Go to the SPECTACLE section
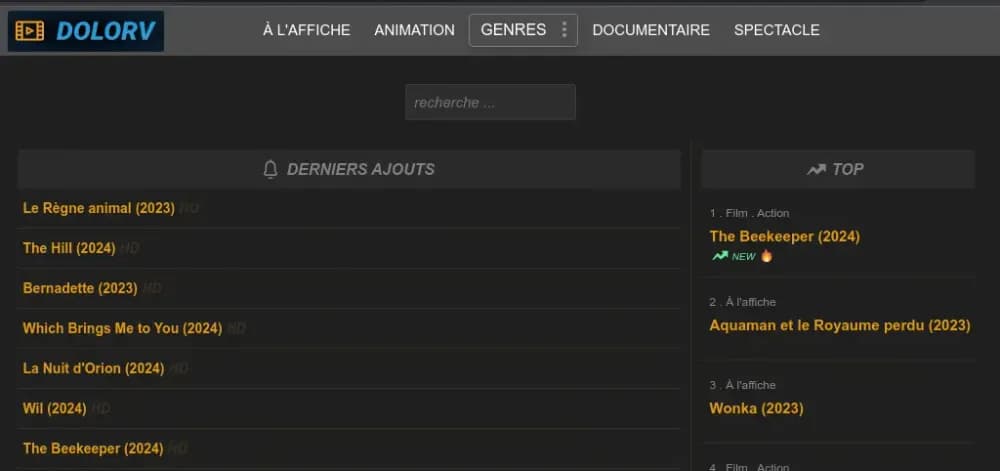 coord(777,30)
